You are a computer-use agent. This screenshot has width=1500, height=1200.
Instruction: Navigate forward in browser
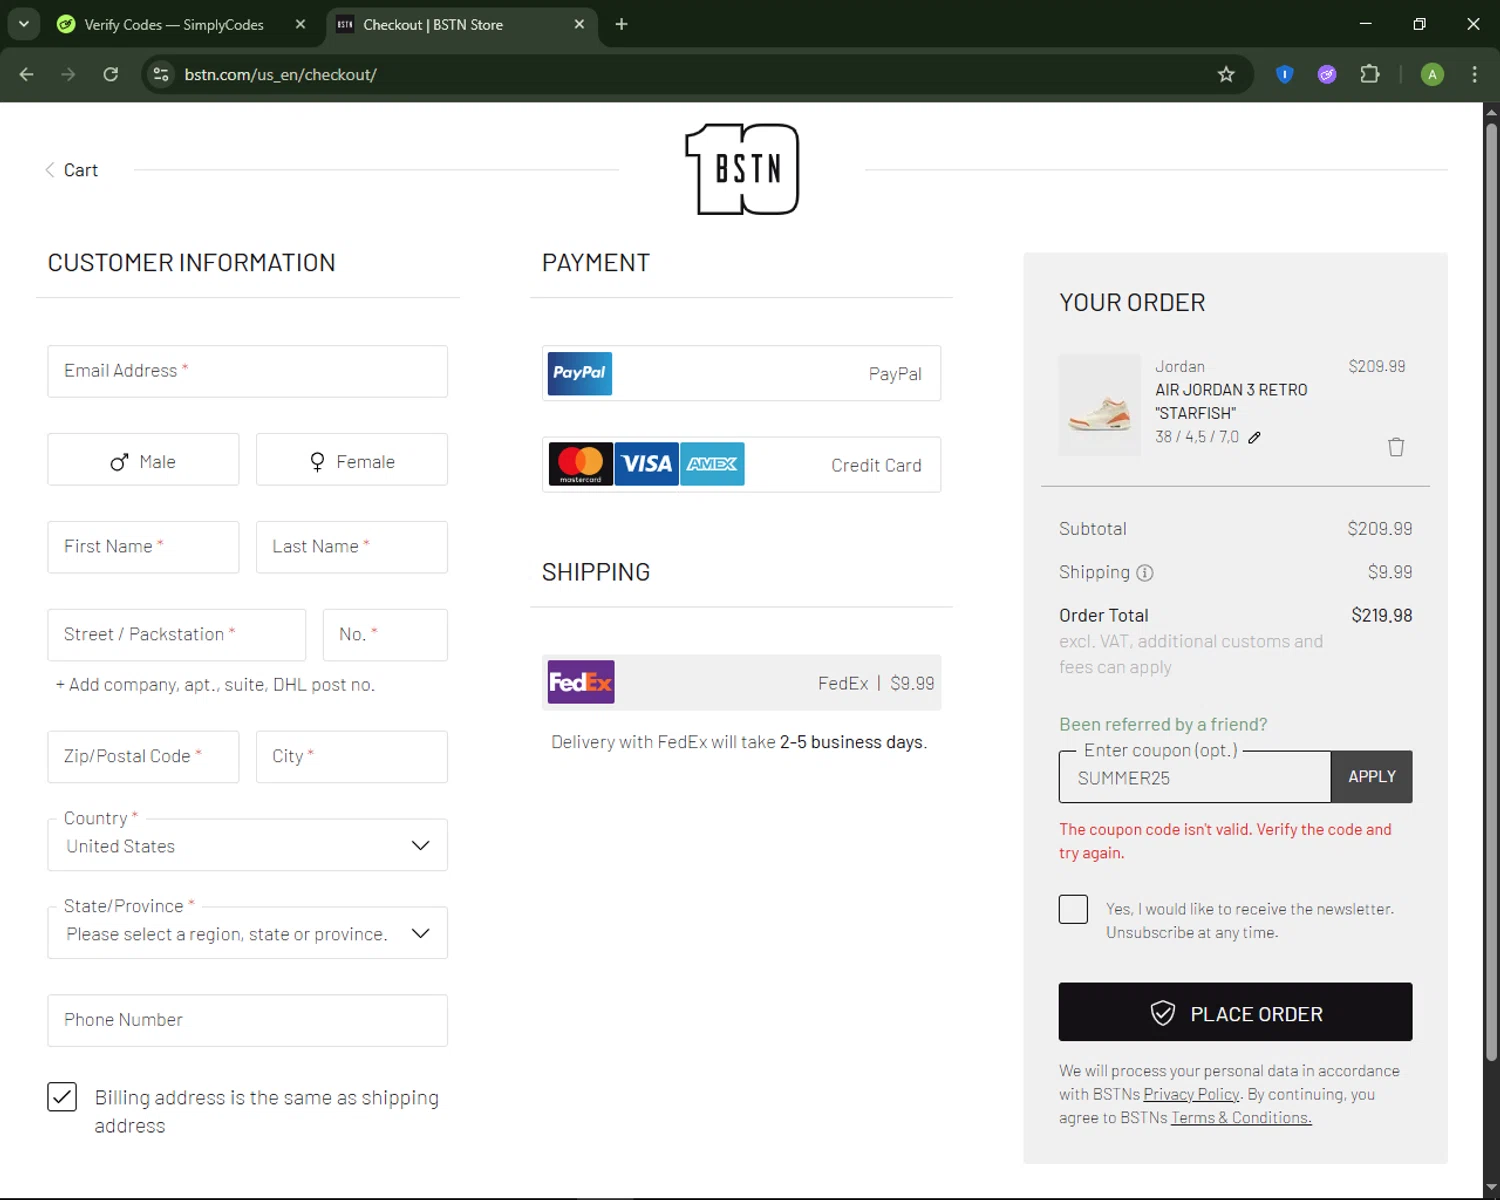(68, 74)
